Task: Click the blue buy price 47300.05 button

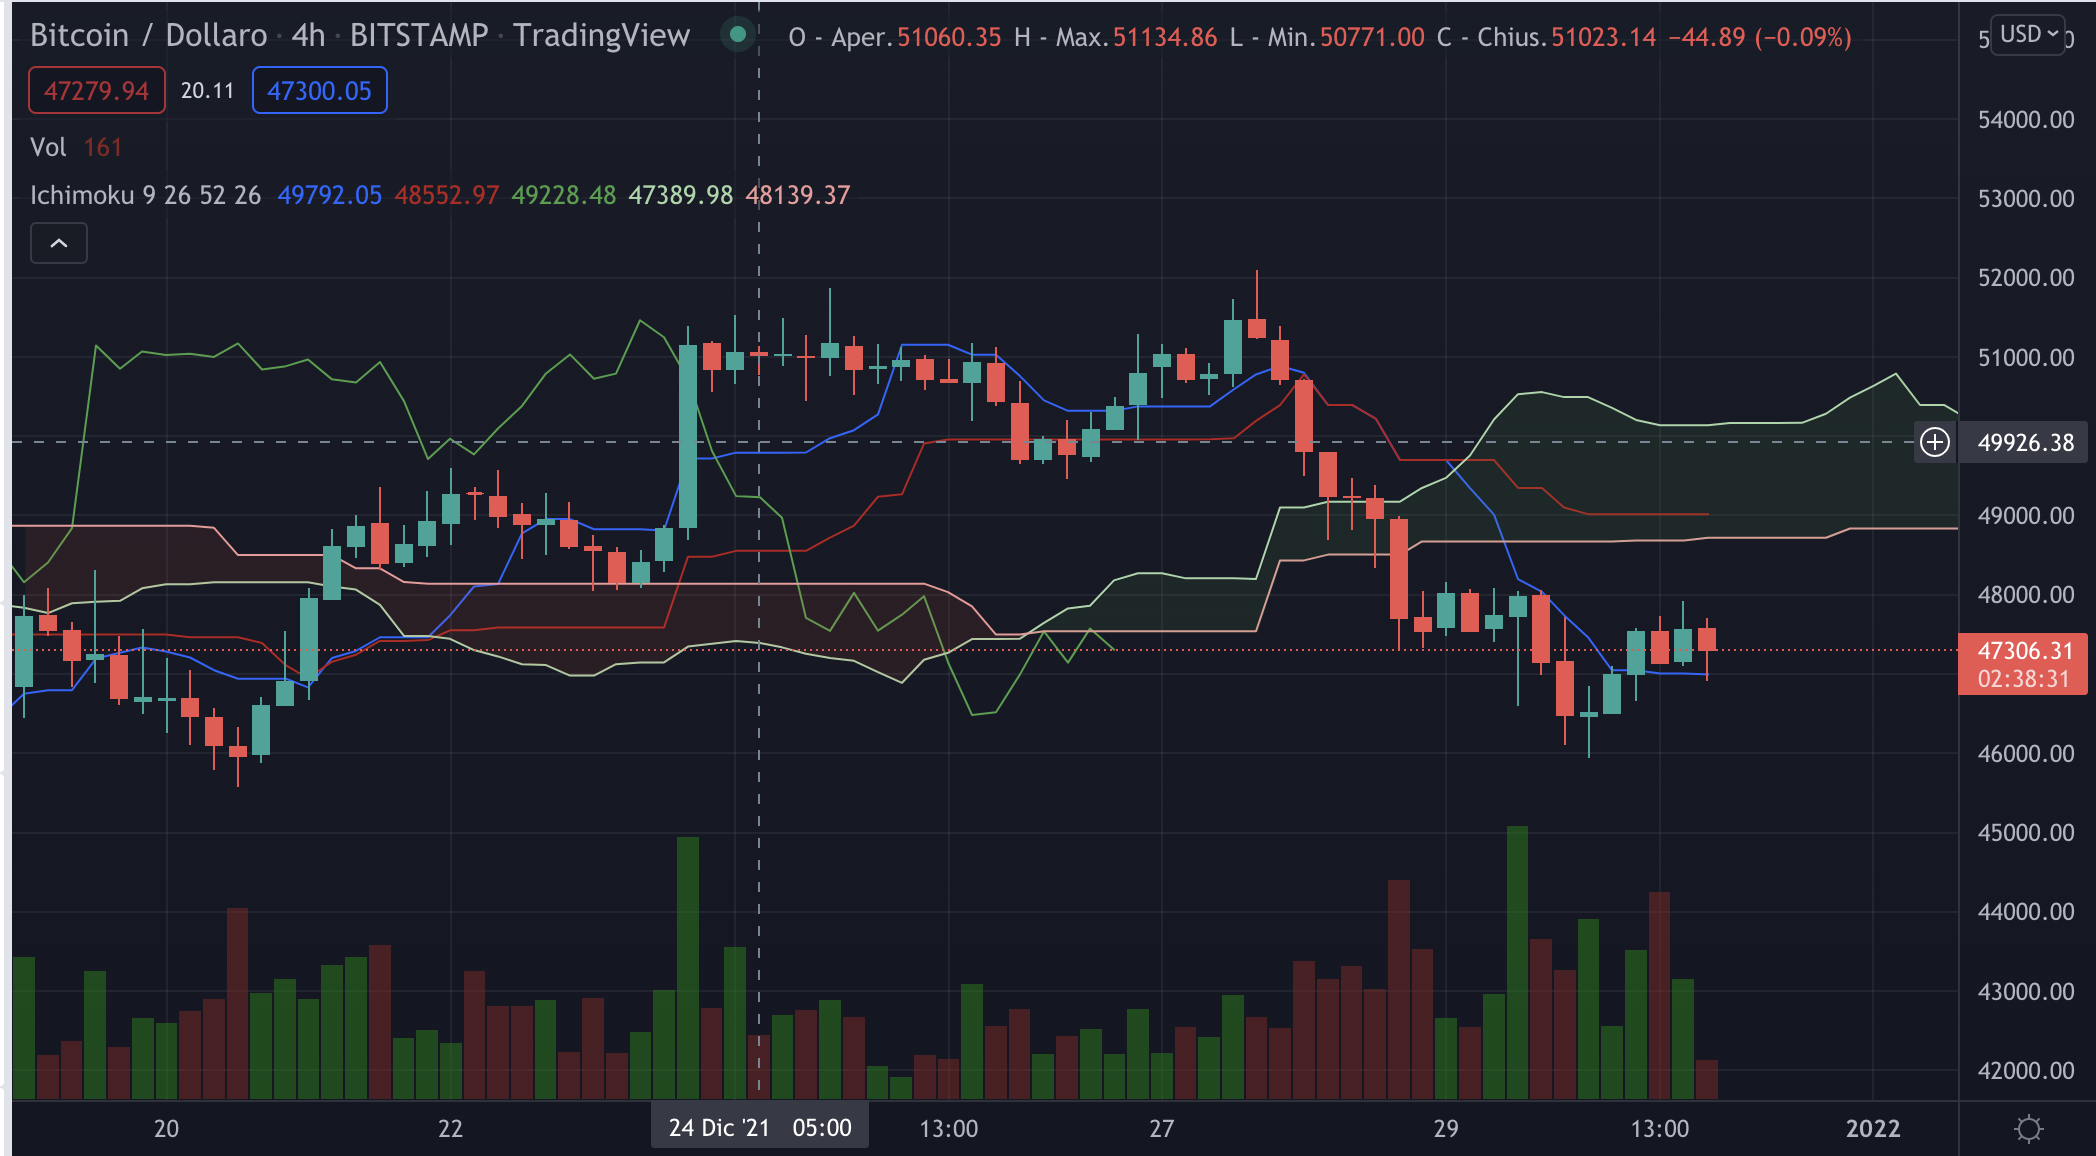Action: tap(319, 91)
